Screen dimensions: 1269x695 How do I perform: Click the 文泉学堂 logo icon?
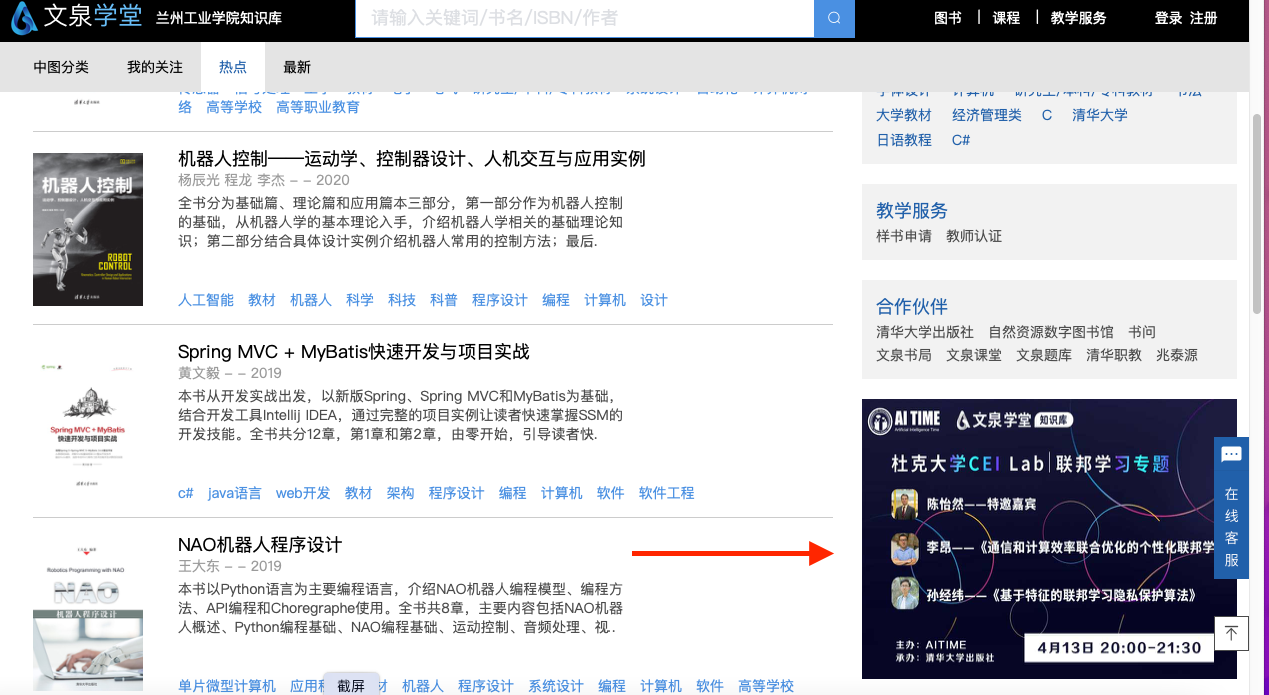click(x=24, y=18)
